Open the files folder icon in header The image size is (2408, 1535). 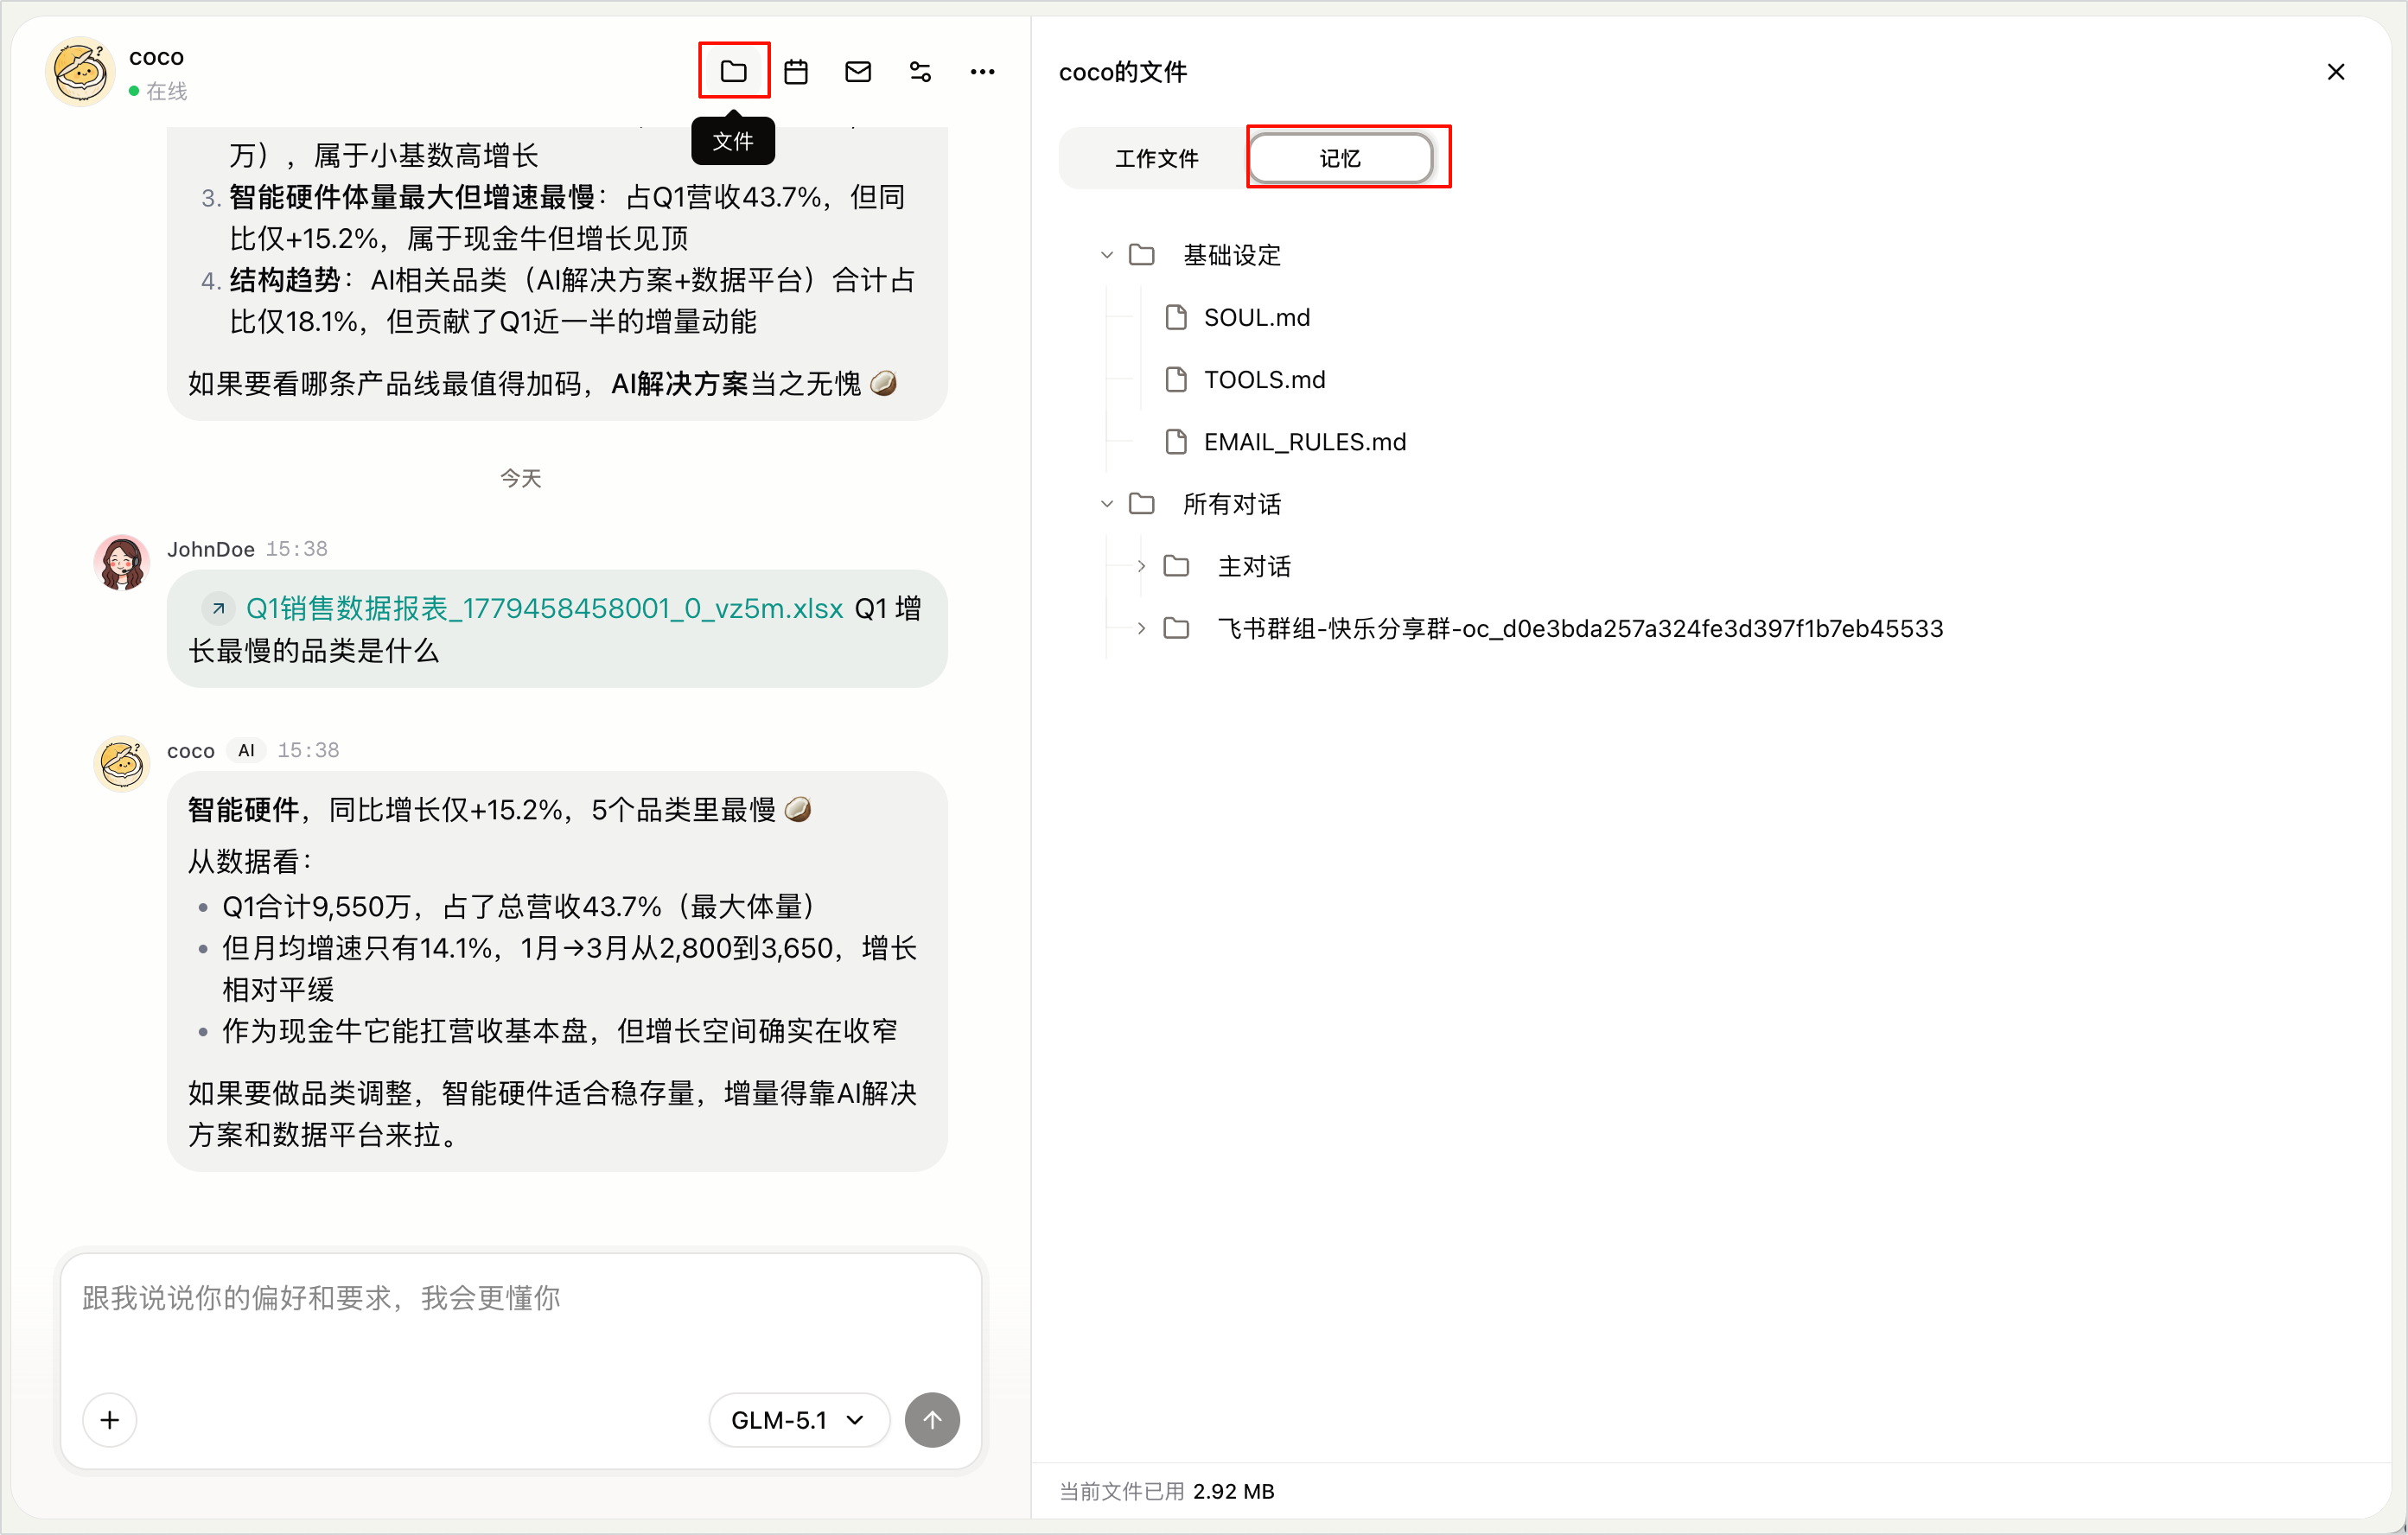733,71
